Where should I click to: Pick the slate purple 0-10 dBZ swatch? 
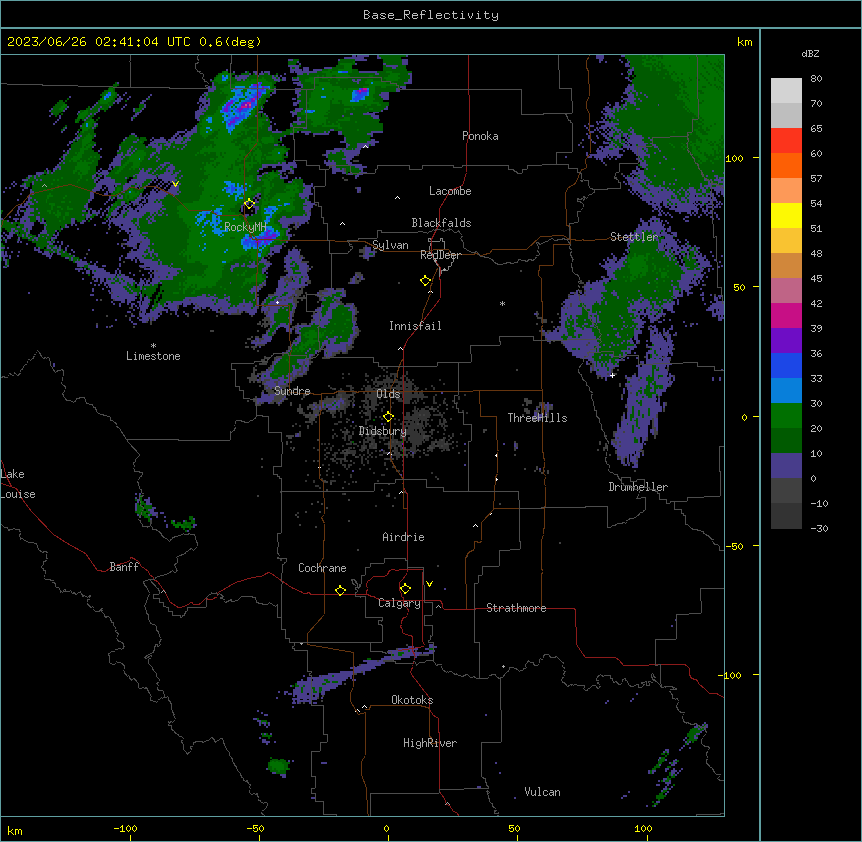click(x=786, y=466)
